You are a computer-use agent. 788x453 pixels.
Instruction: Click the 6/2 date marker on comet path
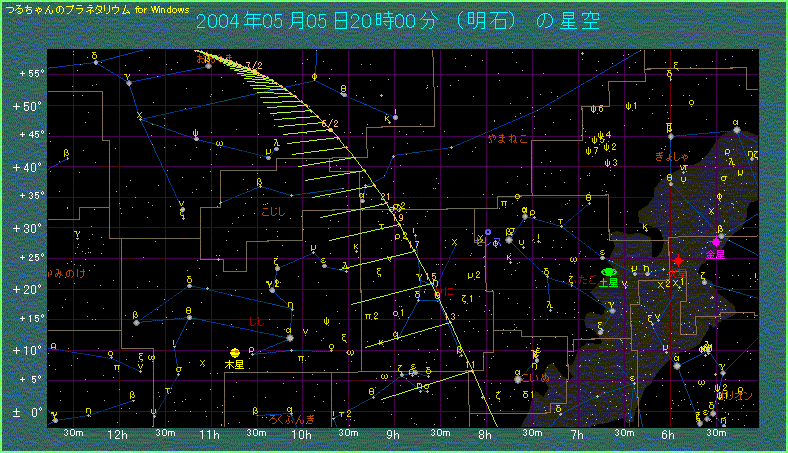click(x=329, y=124)
